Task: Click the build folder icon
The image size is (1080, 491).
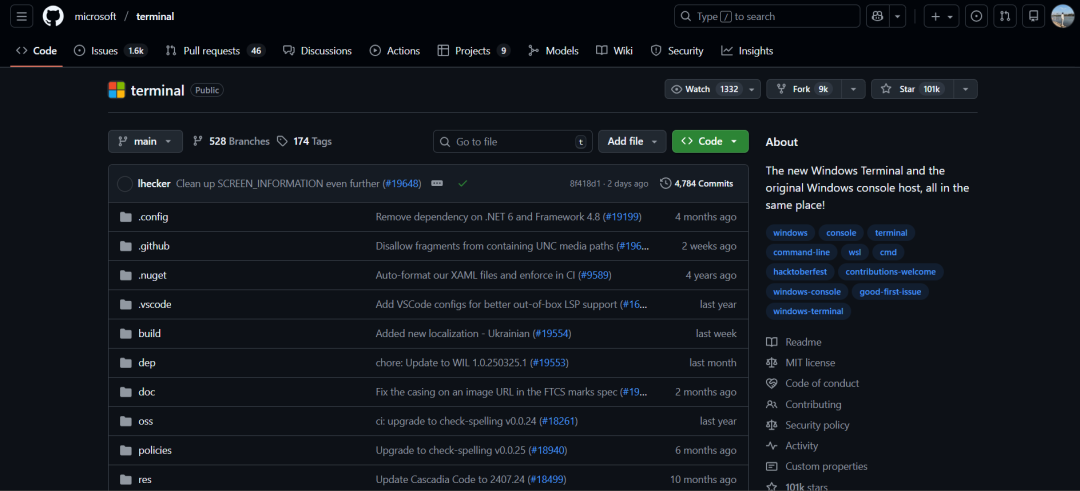Action: (125, 333)
